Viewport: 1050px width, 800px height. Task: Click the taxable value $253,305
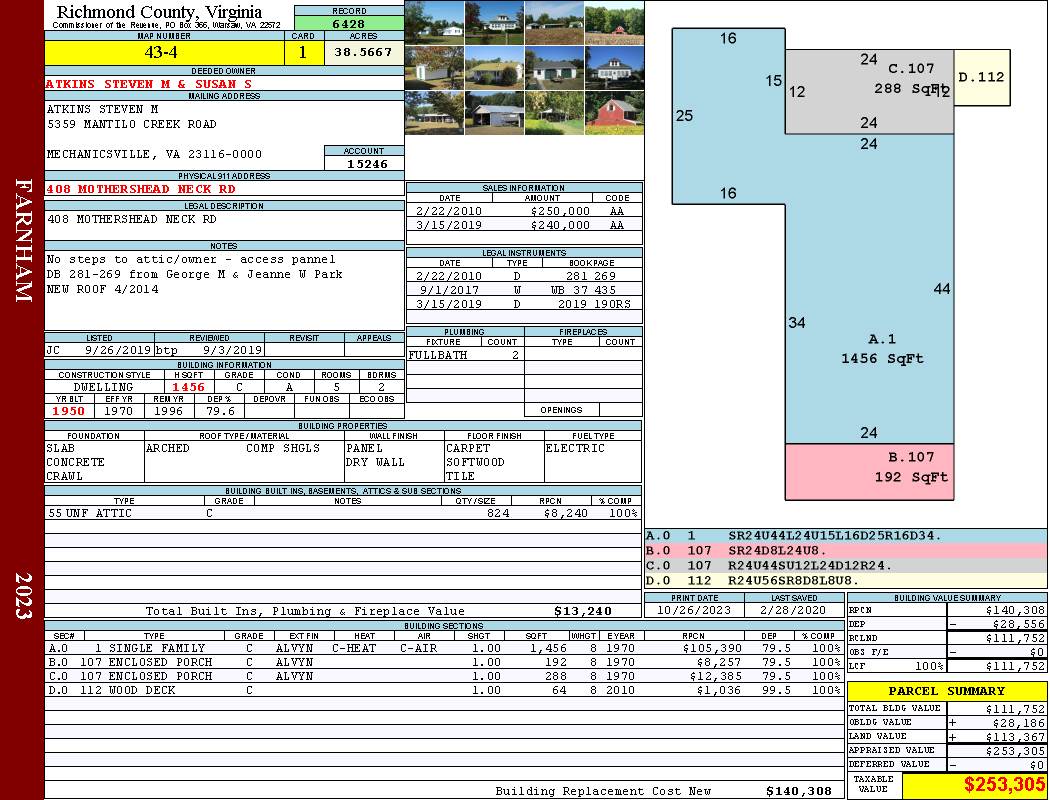974,785
